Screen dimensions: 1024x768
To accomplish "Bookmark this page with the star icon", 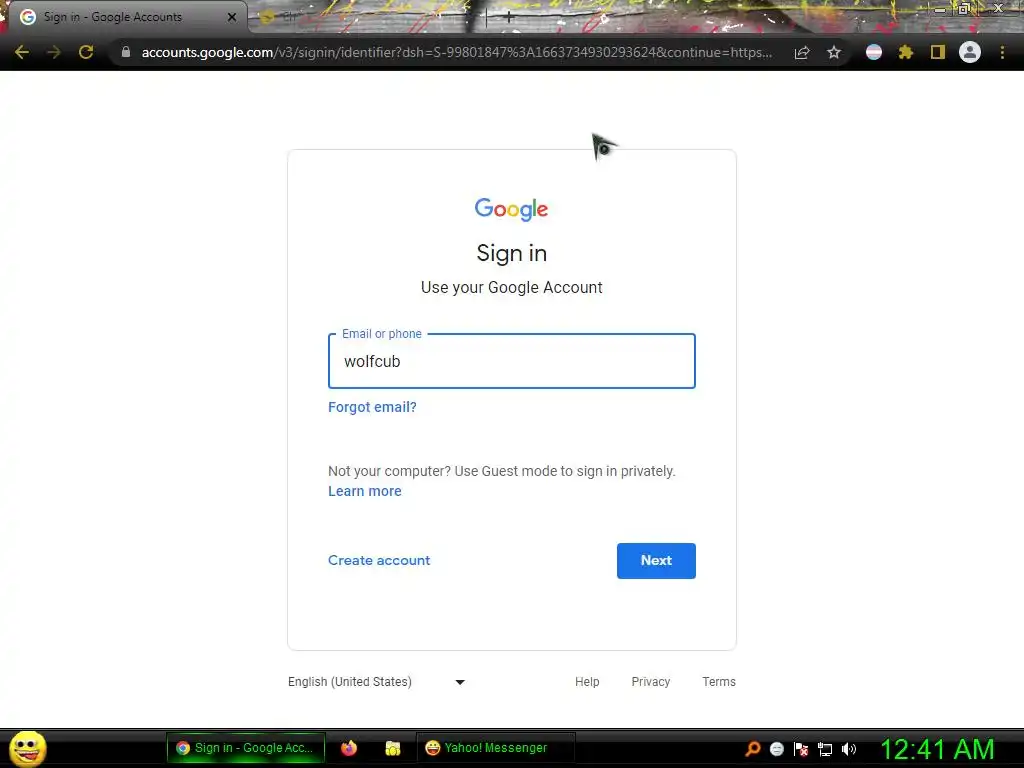I will click(x=834, y=52).
